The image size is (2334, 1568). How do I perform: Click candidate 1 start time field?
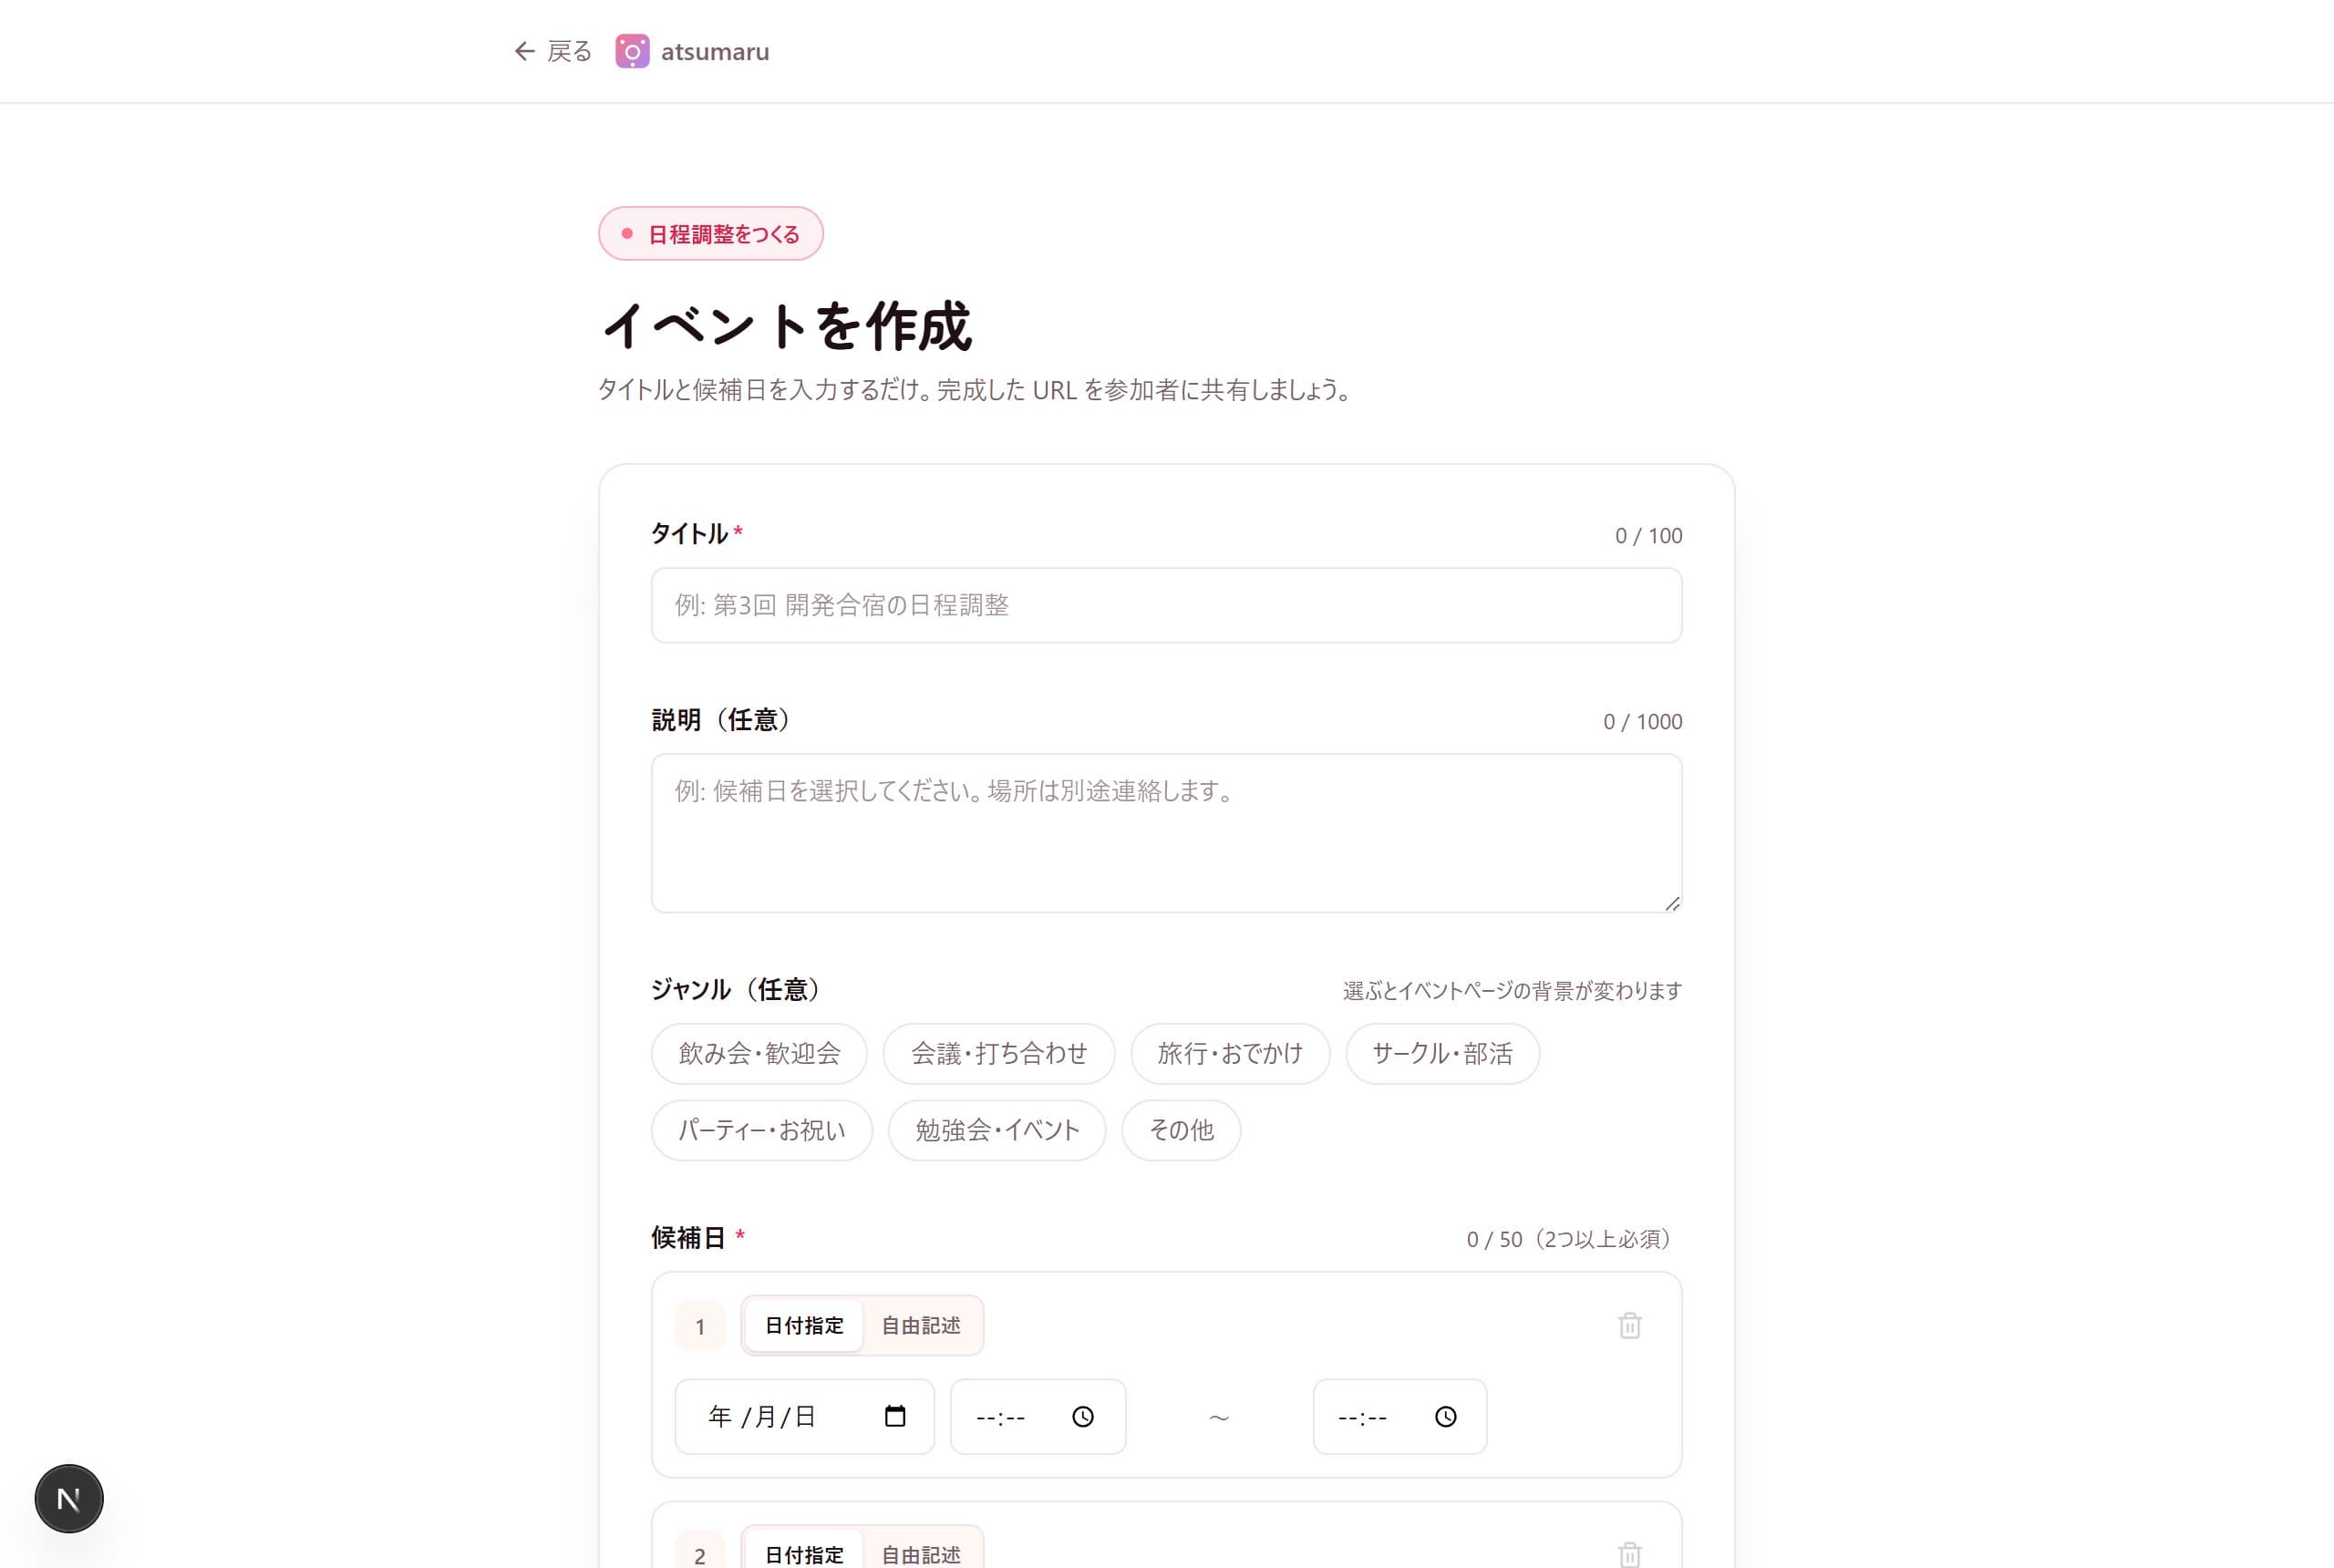(x=1038, y=1416)
